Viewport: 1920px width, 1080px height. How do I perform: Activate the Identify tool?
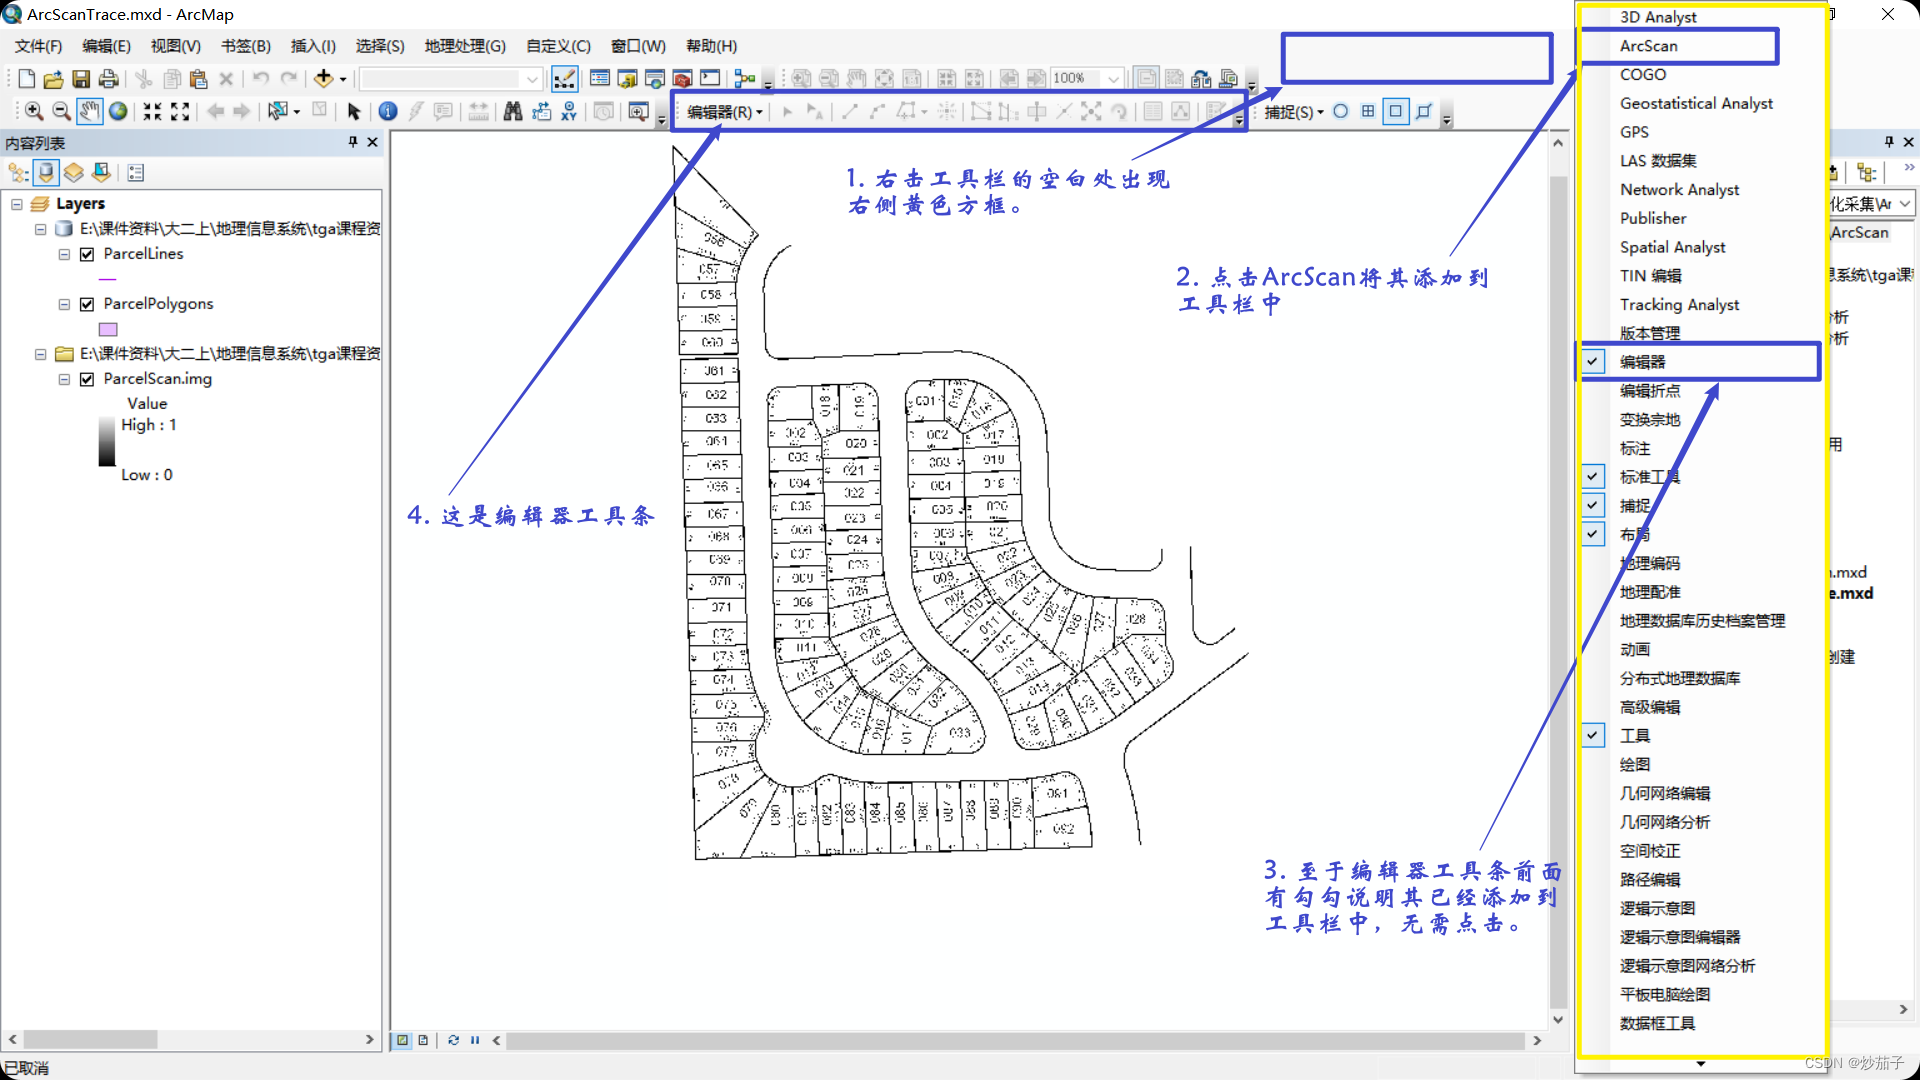[x=388, y=111]
